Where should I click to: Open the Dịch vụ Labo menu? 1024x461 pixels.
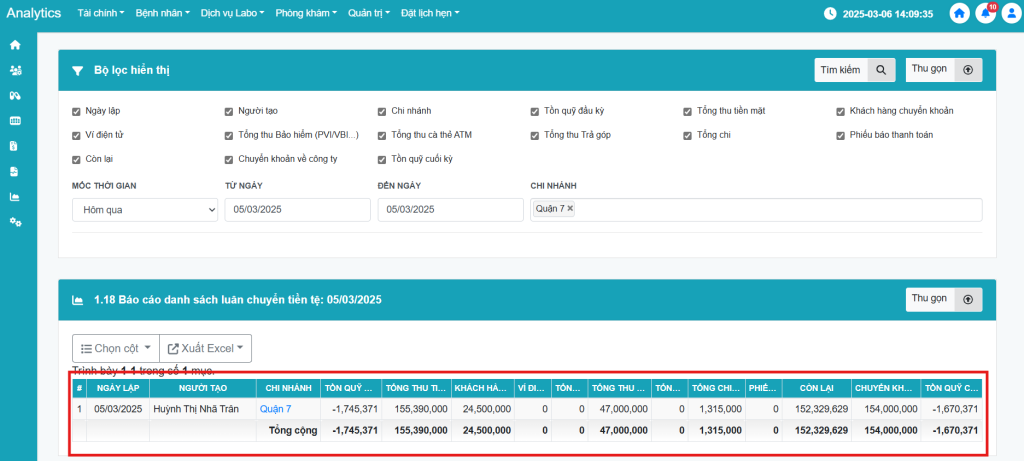click(x=232, y=14)
